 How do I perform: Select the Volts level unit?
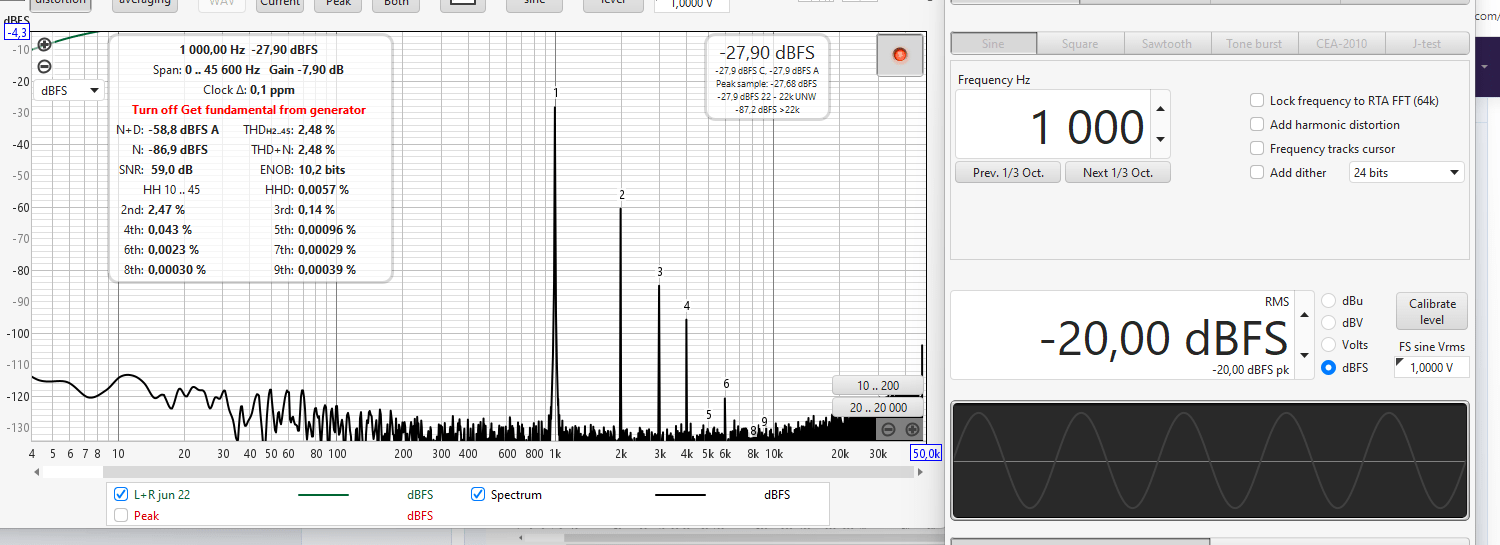tap(1329, 345)
